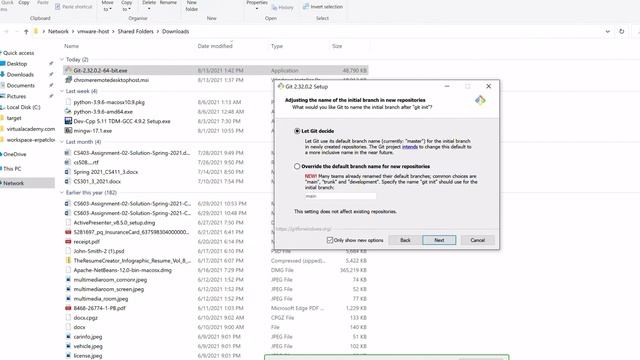Open the Properties dropdown in ribbon
The height and width of the screenshot is (360, 640).
(257, 5)
